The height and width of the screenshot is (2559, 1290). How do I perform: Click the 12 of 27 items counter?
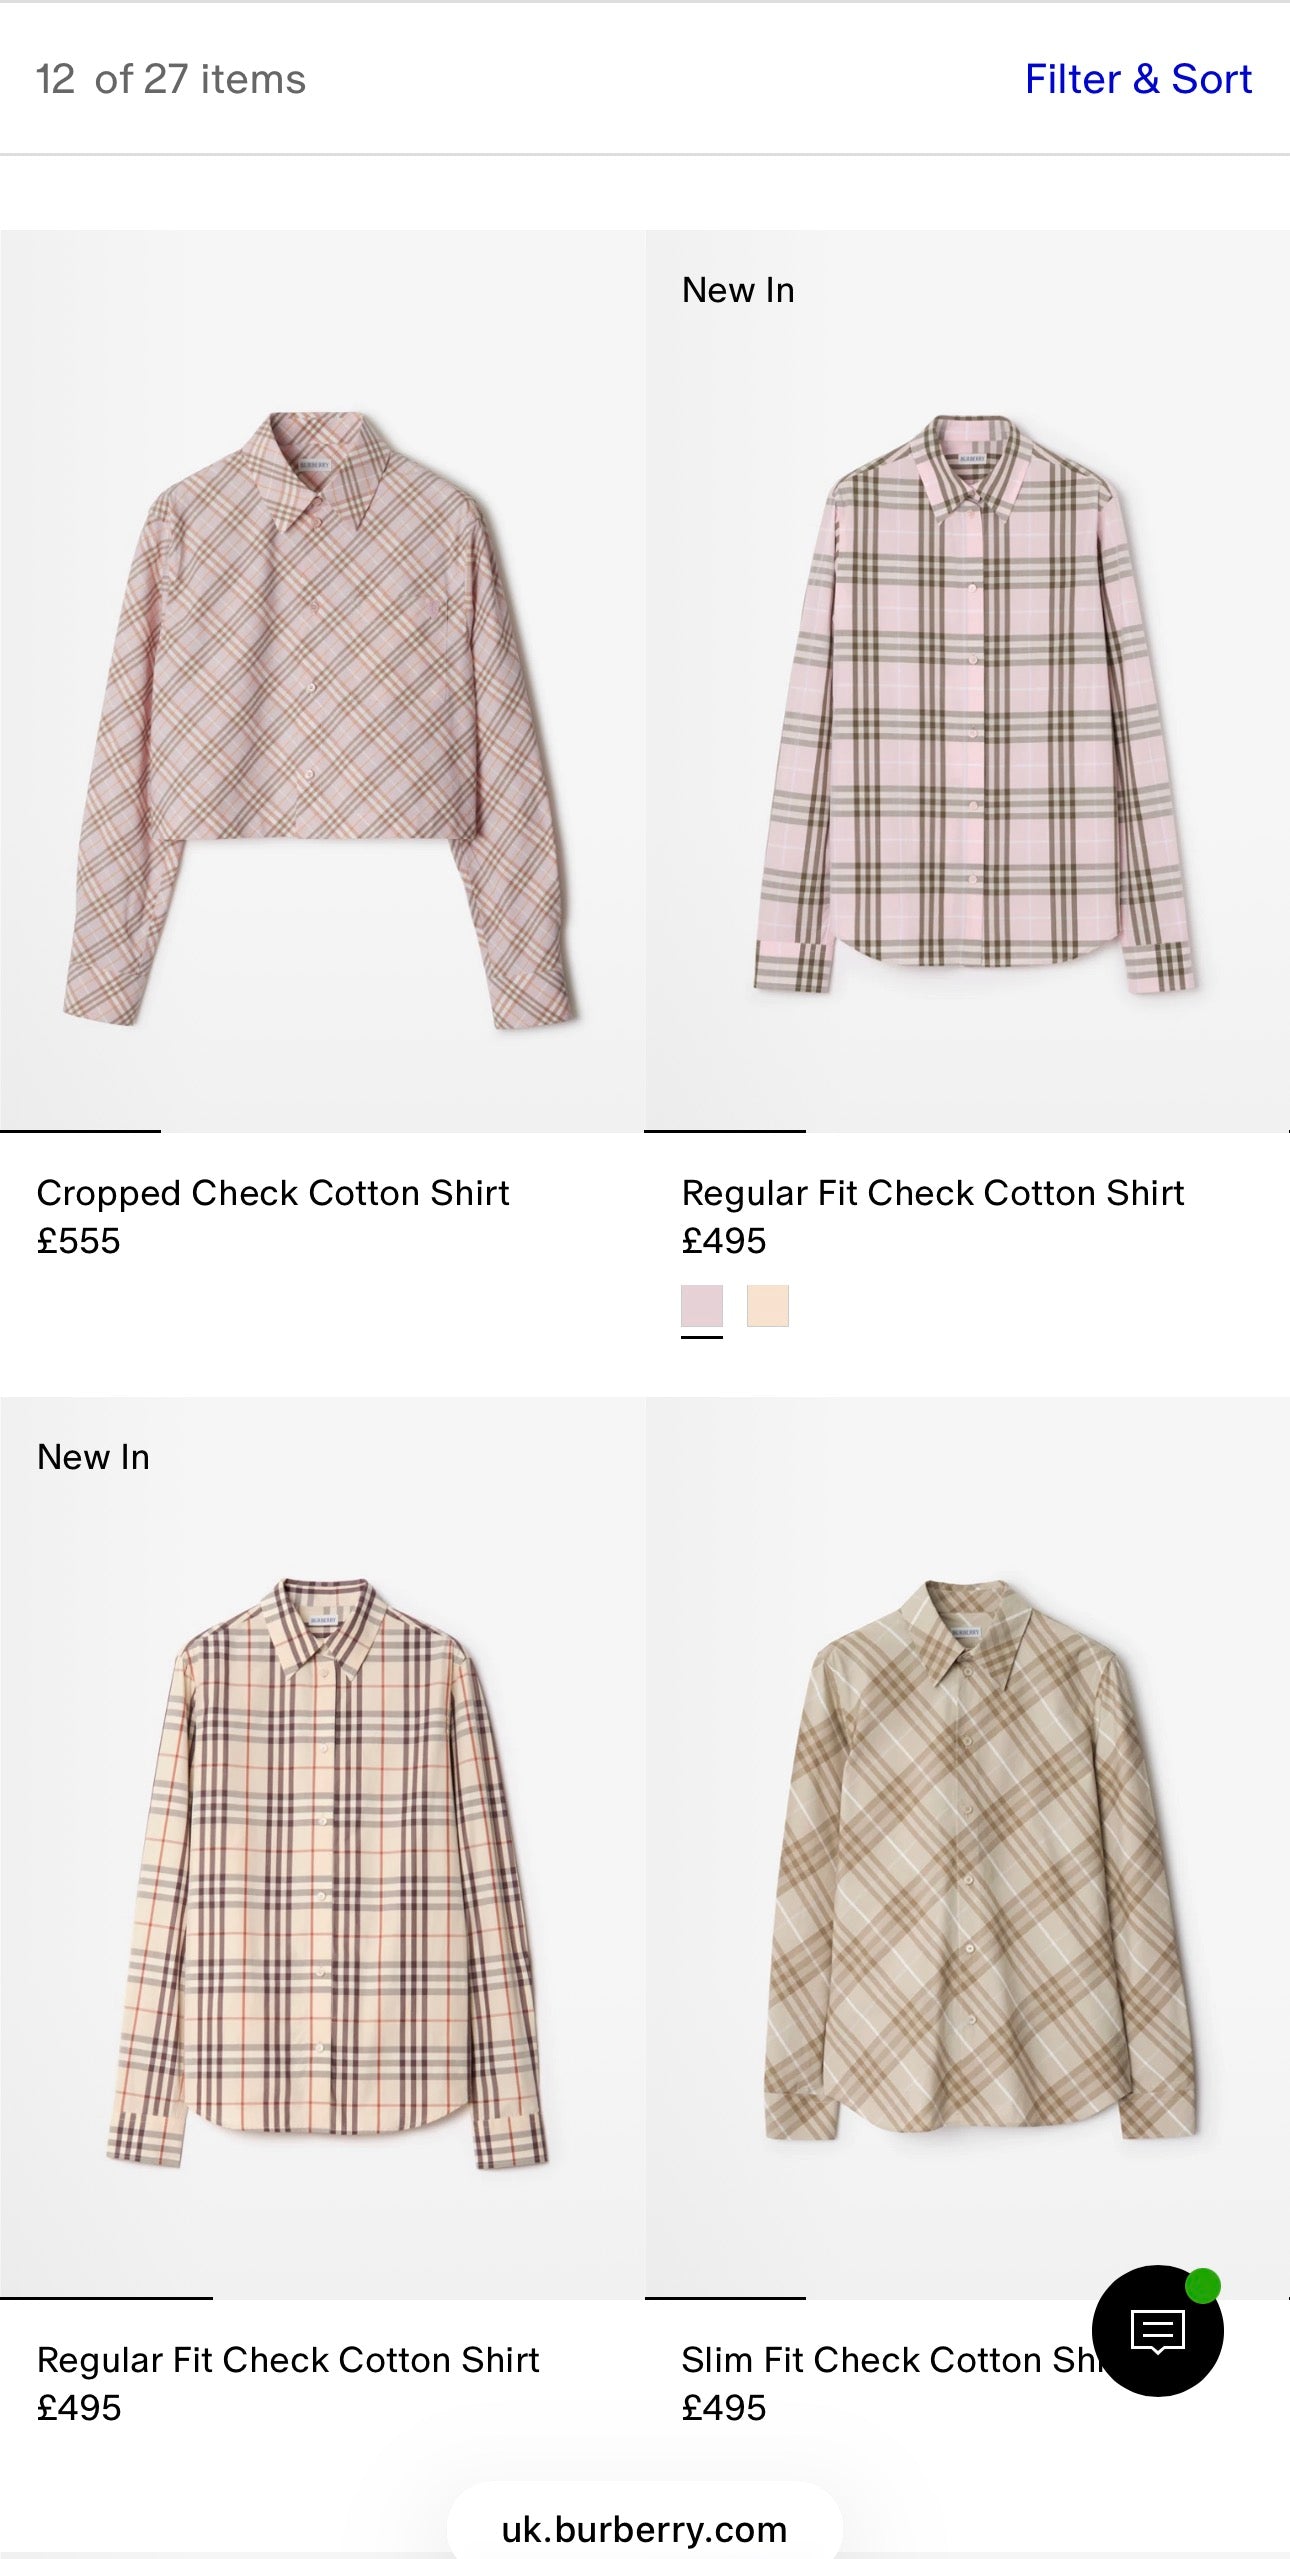tap(170, 79)
